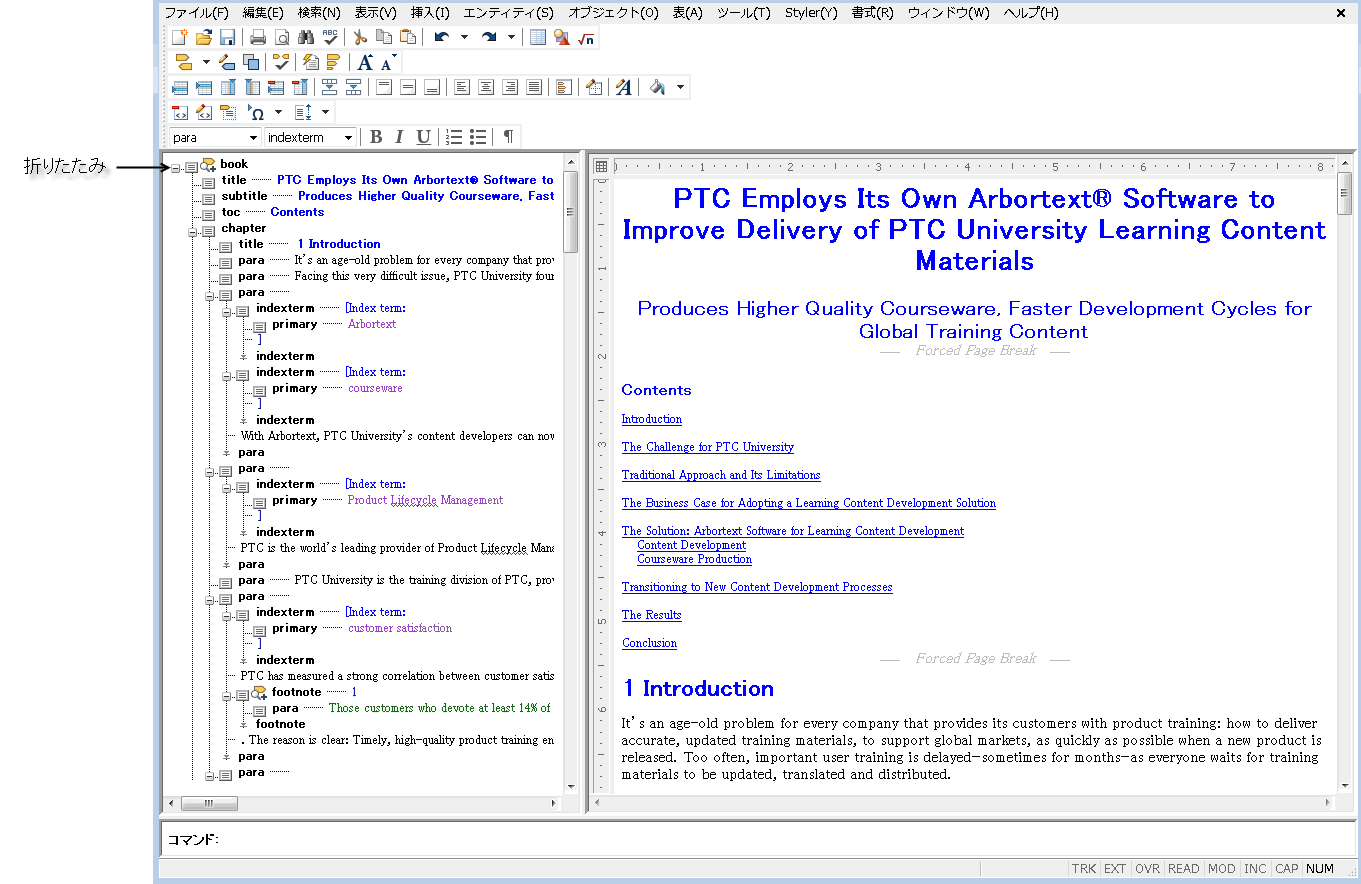Undo the last action with the Undo arrow
The height and width of the screenshot is (884, 1361).
pos(441,37)
